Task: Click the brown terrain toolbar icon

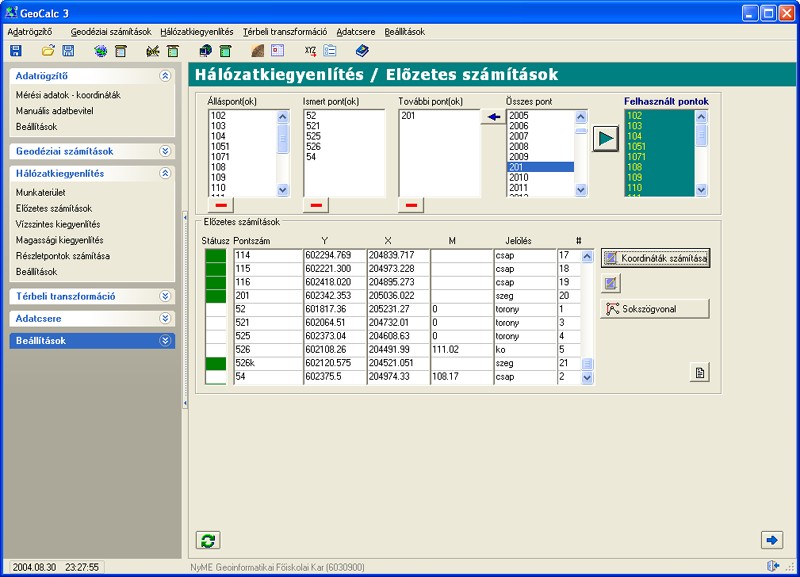Action: 258,51
